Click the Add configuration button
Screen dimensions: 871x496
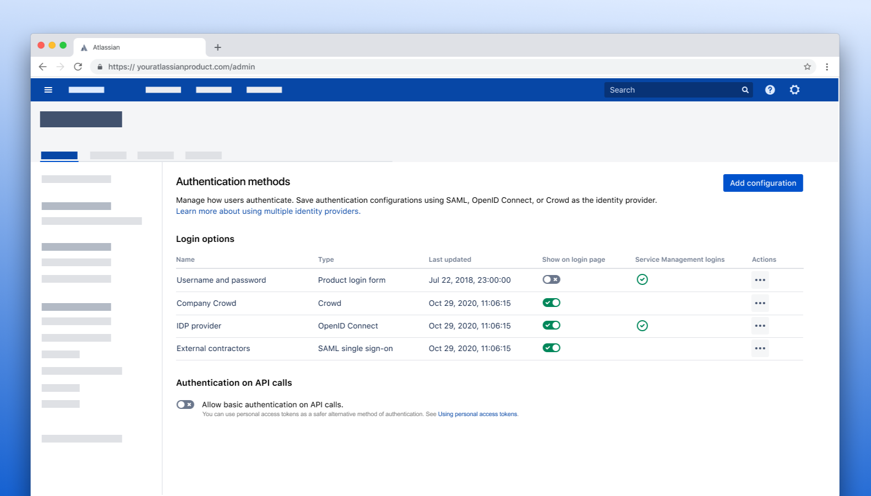(x=763, y=183)
